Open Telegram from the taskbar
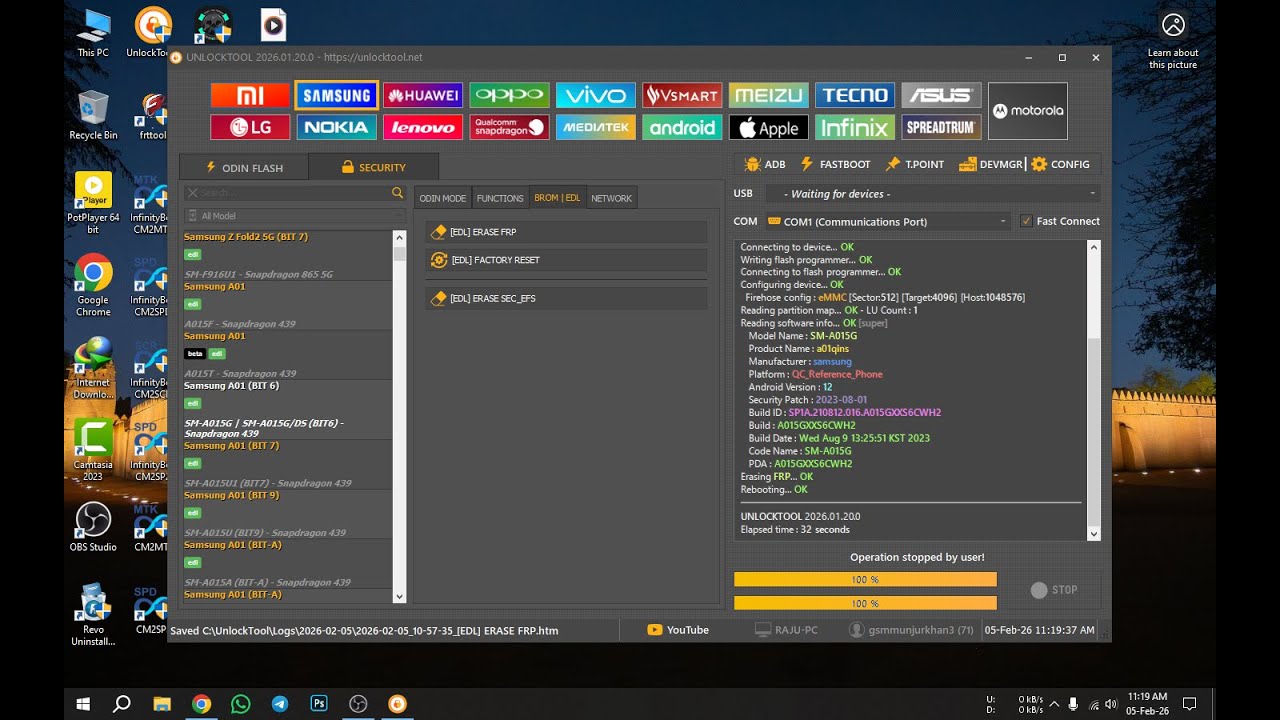 point(280,704)
